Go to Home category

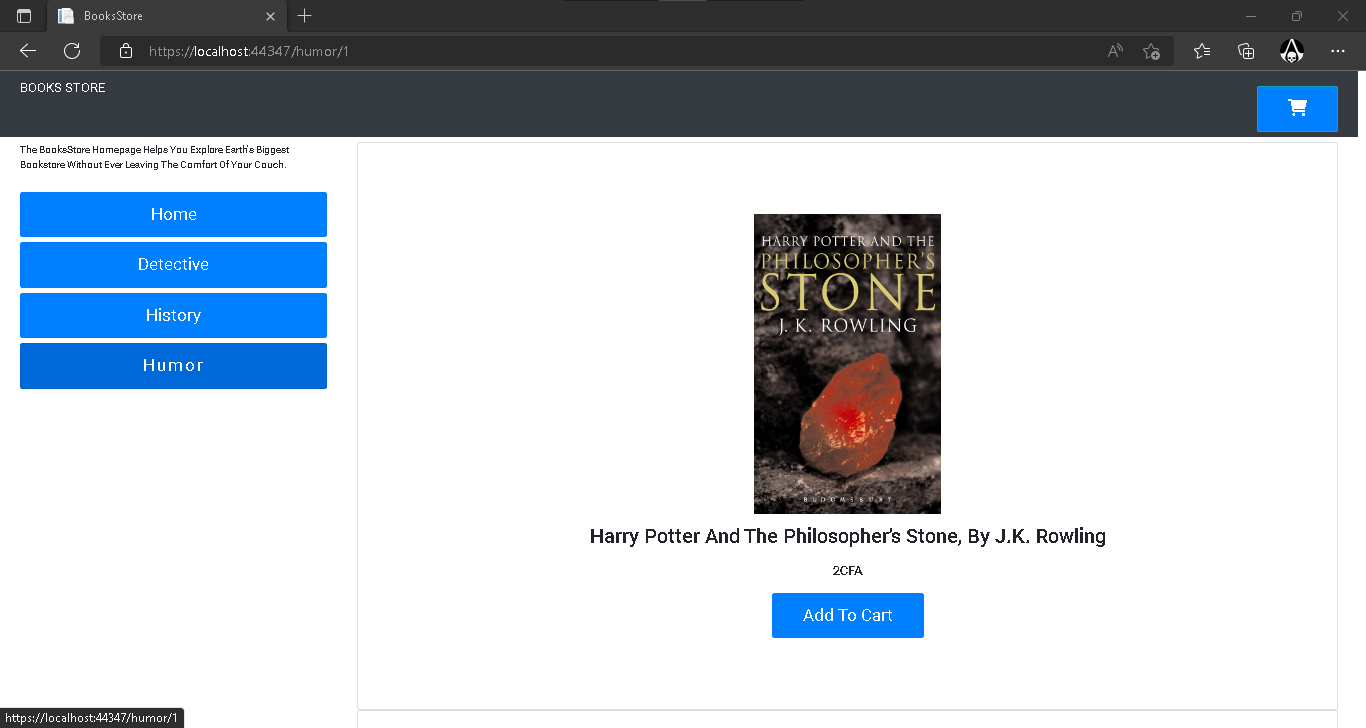173,214
